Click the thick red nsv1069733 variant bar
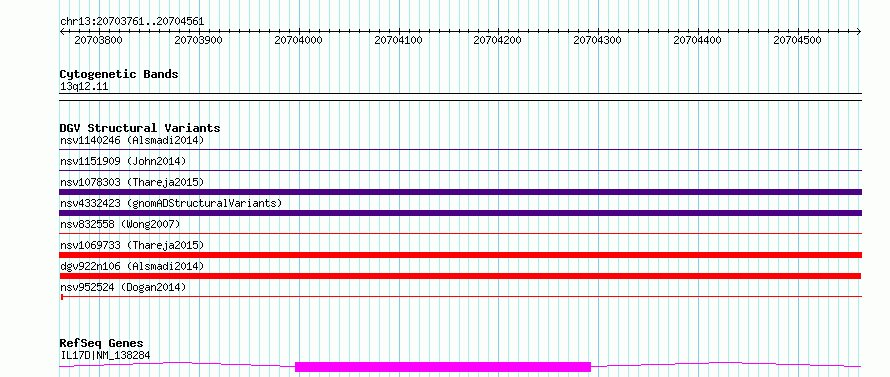The image size is (890, 377). point(460,255)
